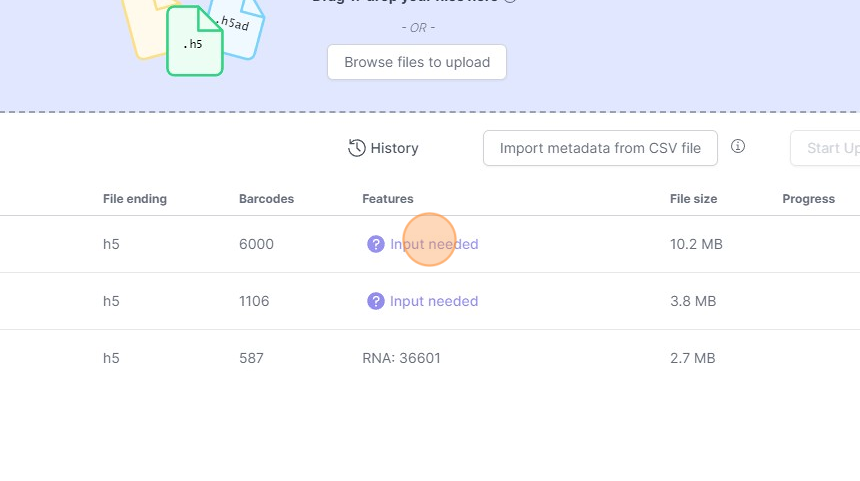This screenshot has height=481, width=860.
Task: Open "Input needed" text for 3.8 MB file
Action: pos(434,301)
